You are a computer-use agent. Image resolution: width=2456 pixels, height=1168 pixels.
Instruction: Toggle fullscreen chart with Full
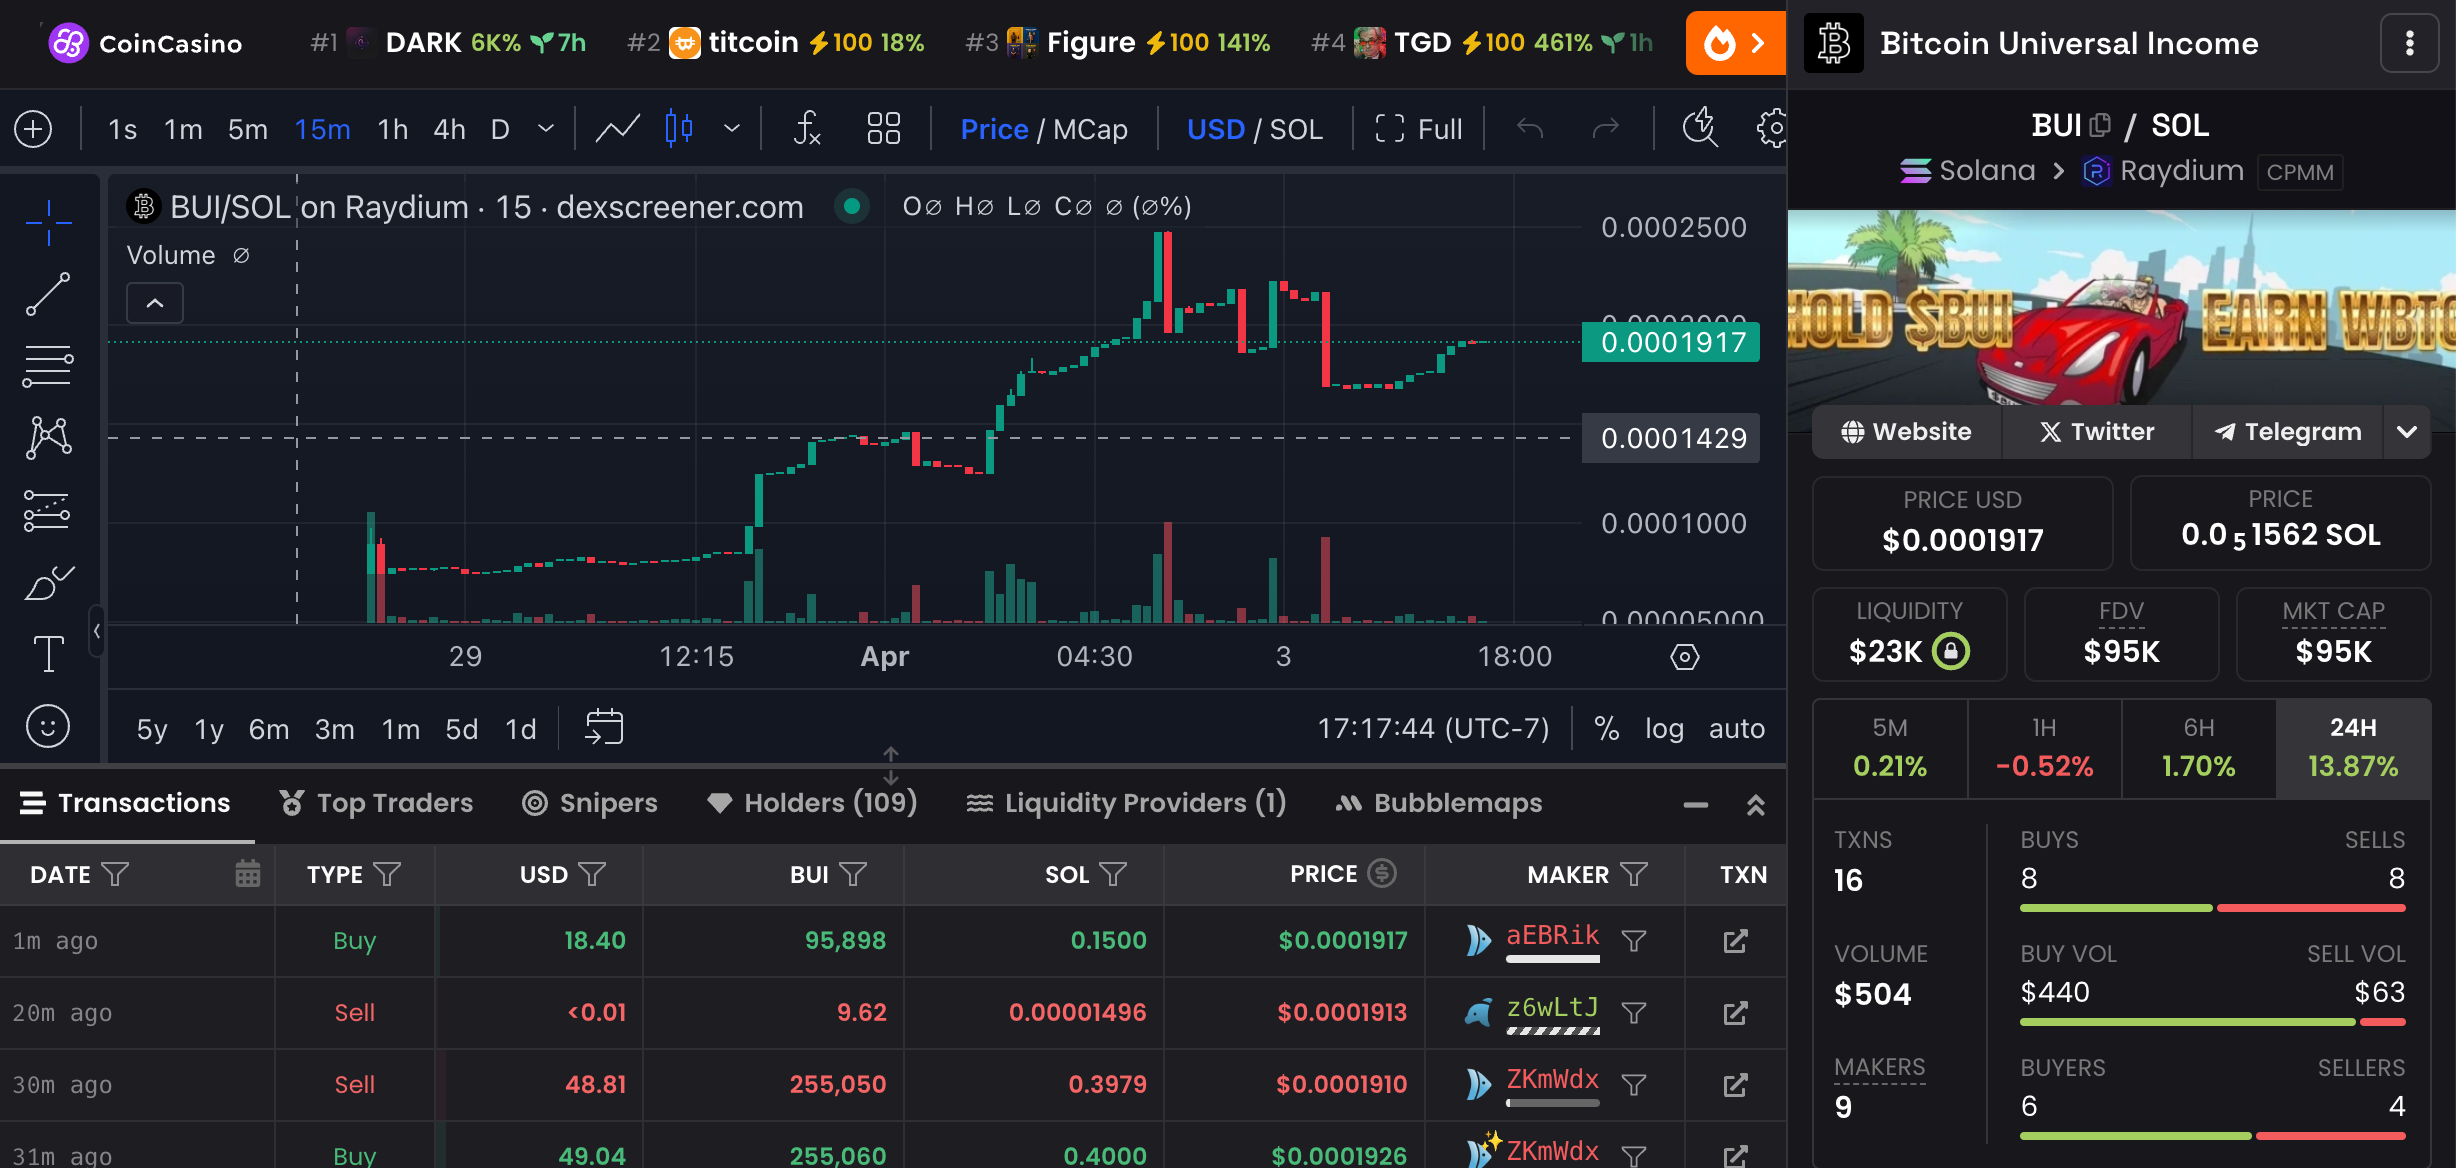(x=1418, y=129)
